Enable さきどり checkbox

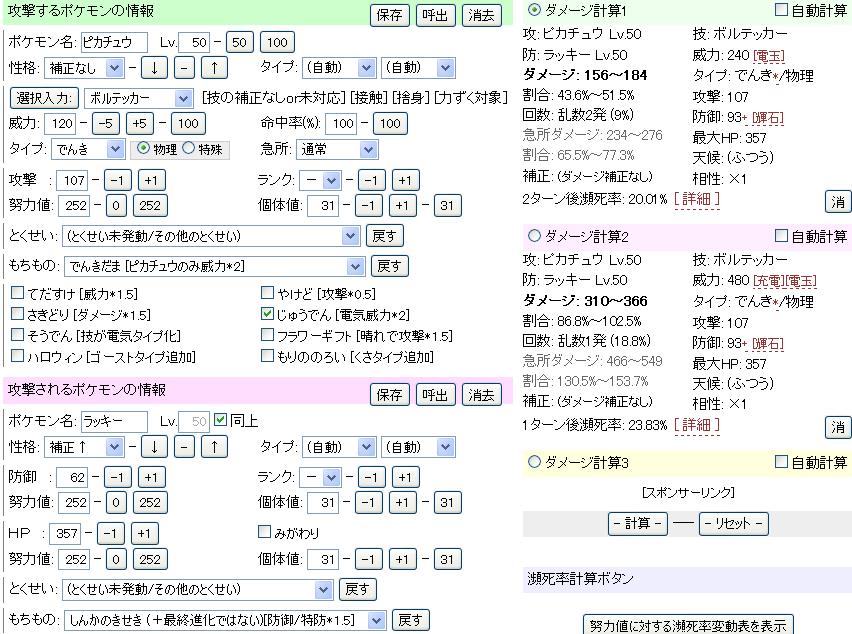coord(17,313)
